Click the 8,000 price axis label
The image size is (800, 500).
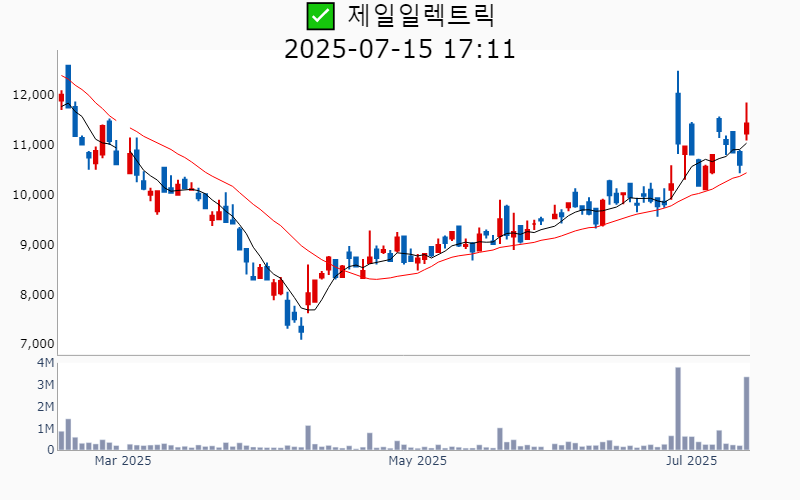click(37, 295)
